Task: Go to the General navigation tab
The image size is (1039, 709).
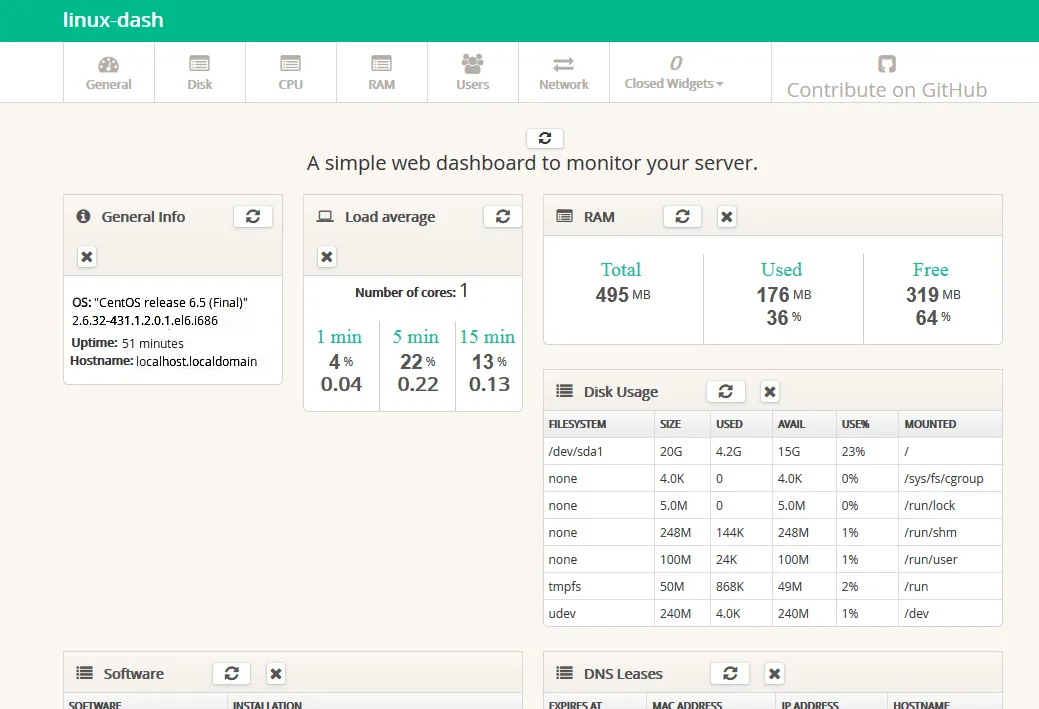Action: [108, 73]
